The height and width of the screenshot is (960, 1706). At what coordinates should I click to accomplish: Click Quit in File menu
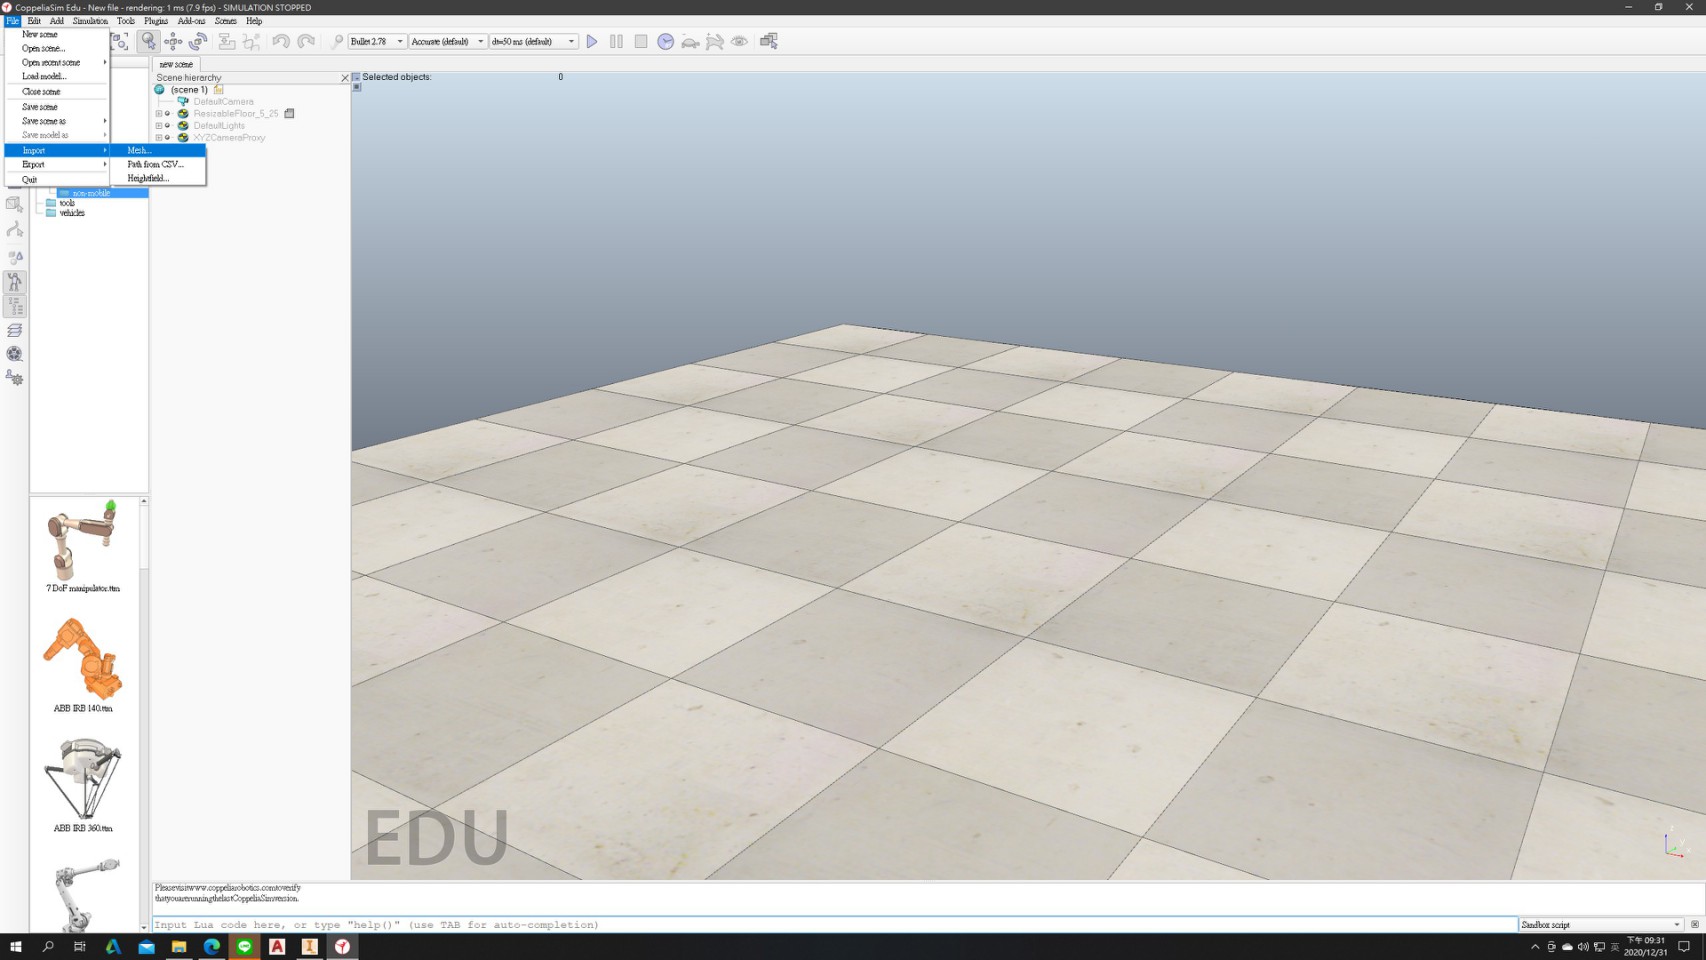tap(58, 179)
